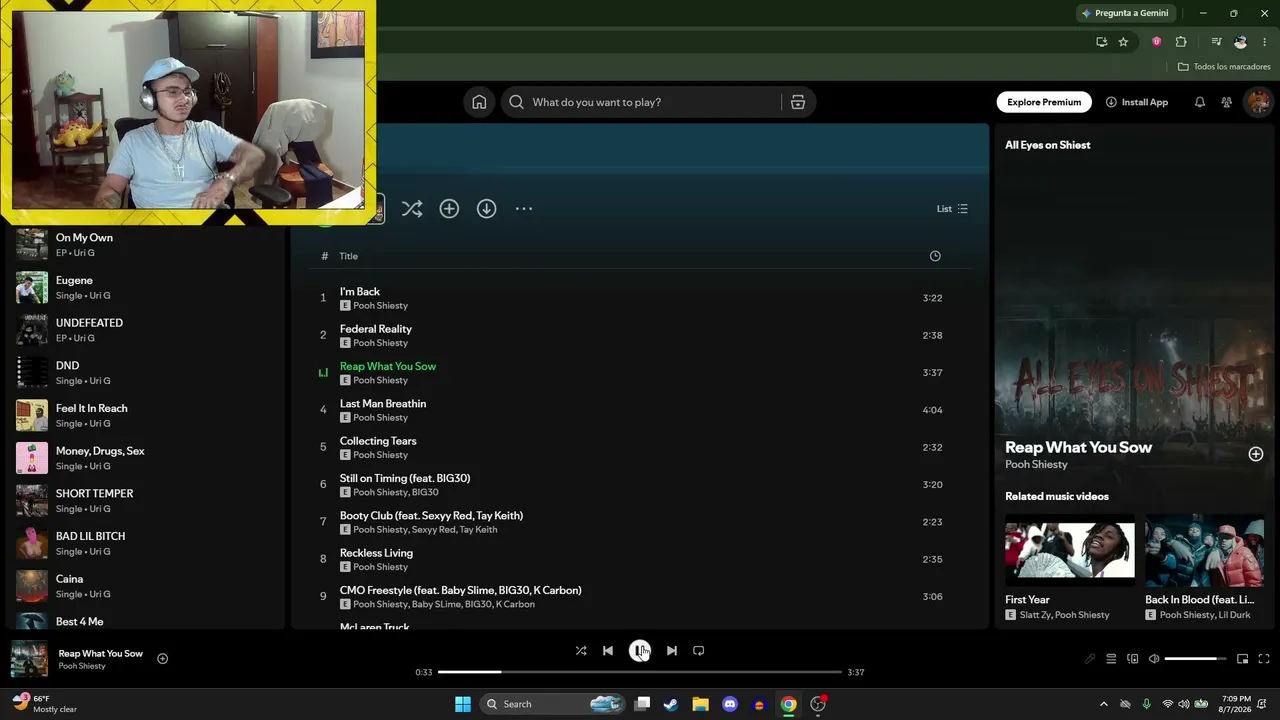Image resolution: width=1280 pixels, height=720 pixels.
Task: Skip to the previous track
Action: pyautogui.click(x=608, y=651)
